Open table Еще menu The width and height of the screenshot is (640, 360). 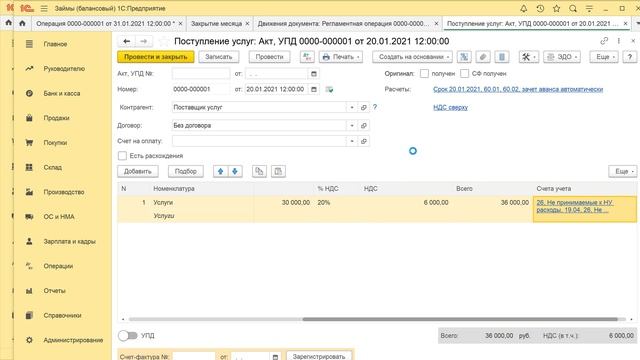pos(623,171)
